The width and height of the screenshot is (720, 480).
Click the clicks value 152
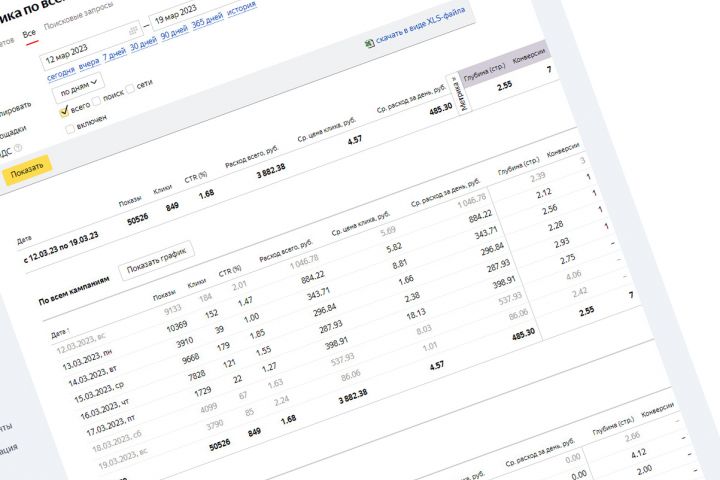[211, 314]
